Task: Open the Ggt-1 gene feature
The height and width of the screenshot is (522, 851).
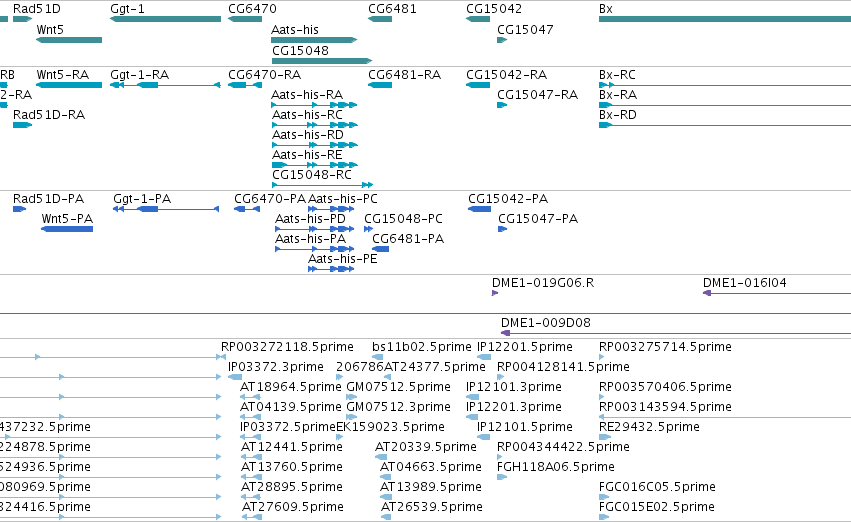Action: tap(166, 19)
